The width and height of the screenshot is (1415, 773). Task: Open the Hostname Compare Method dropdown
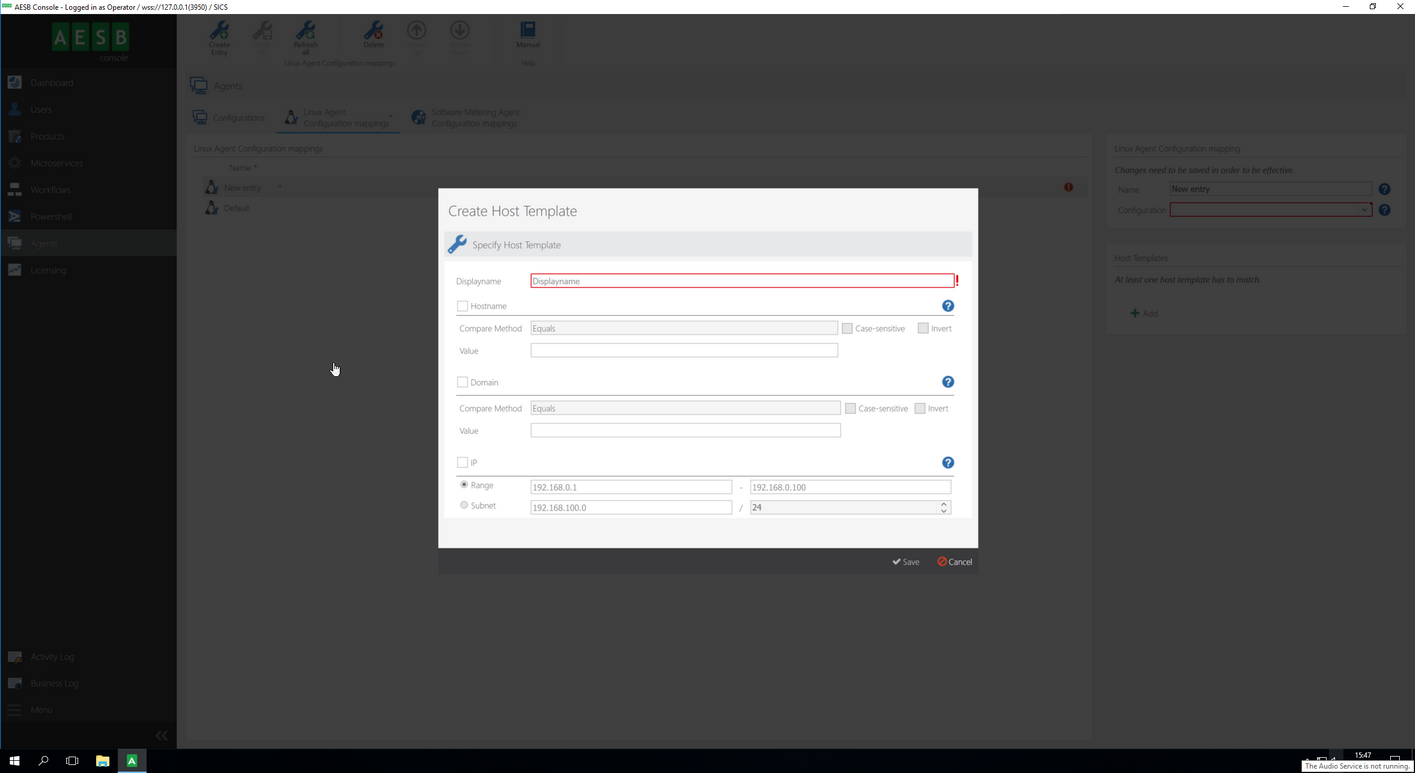point(684,328)
